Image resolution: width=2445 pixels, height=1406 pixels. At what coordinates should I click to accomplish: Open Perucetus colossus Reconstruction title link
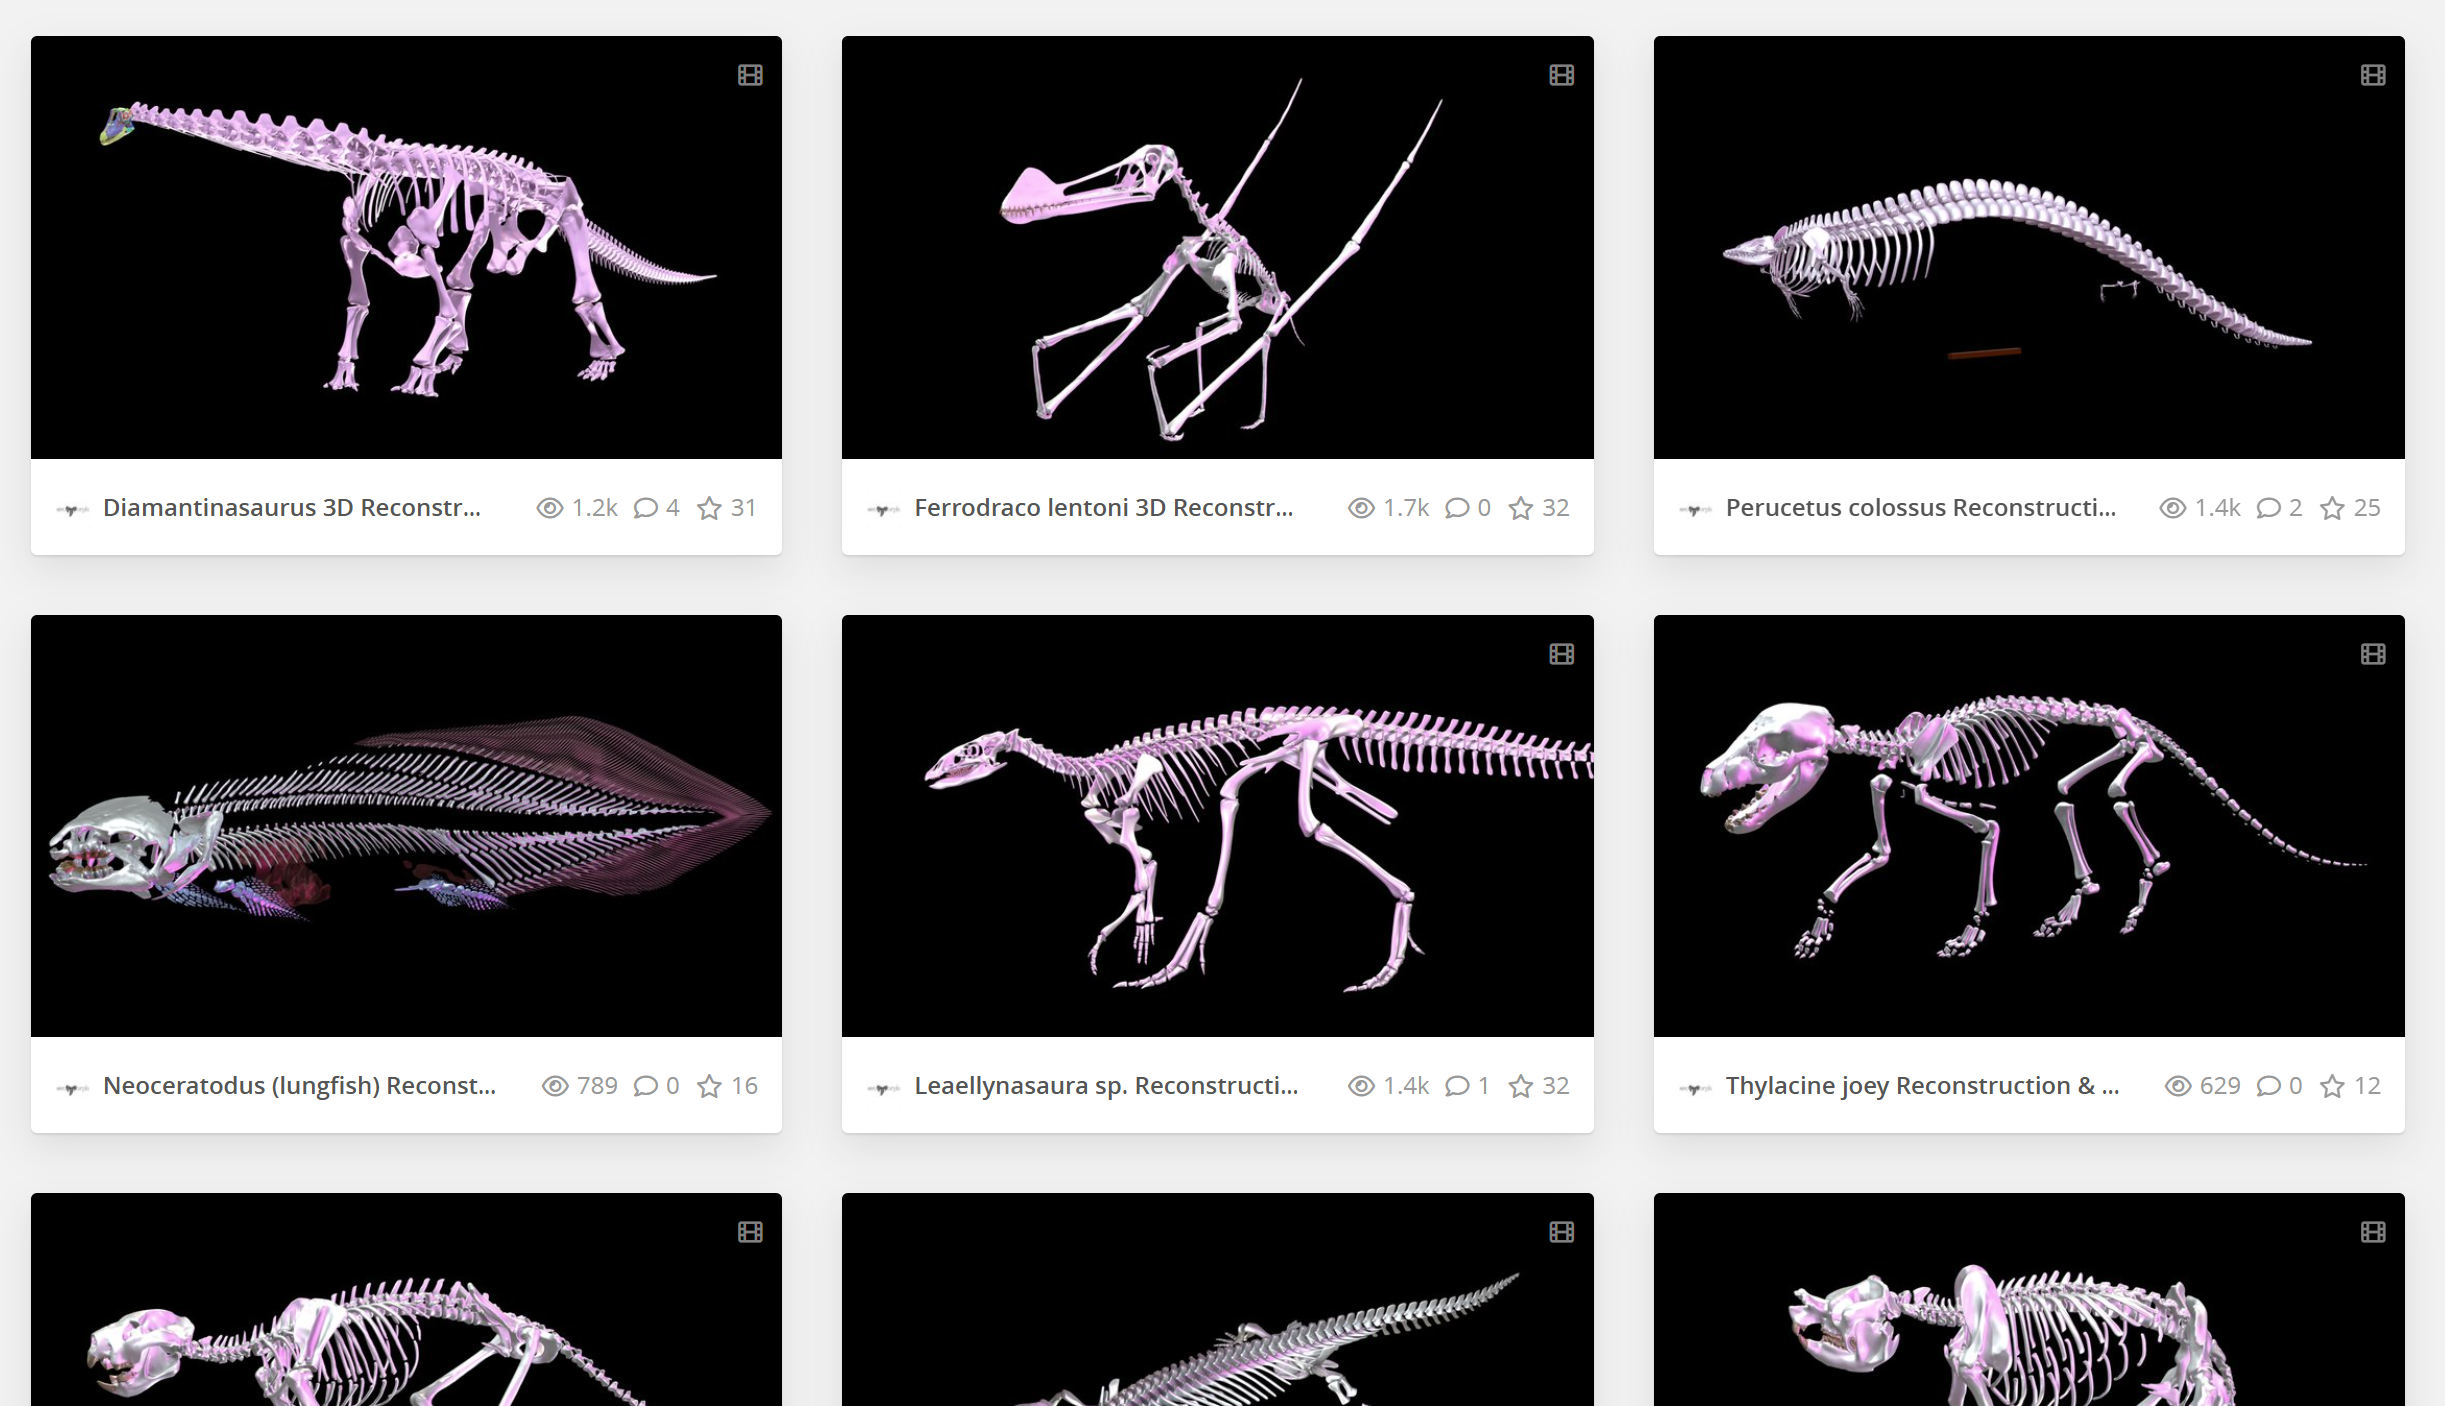tap(1920, 508)
